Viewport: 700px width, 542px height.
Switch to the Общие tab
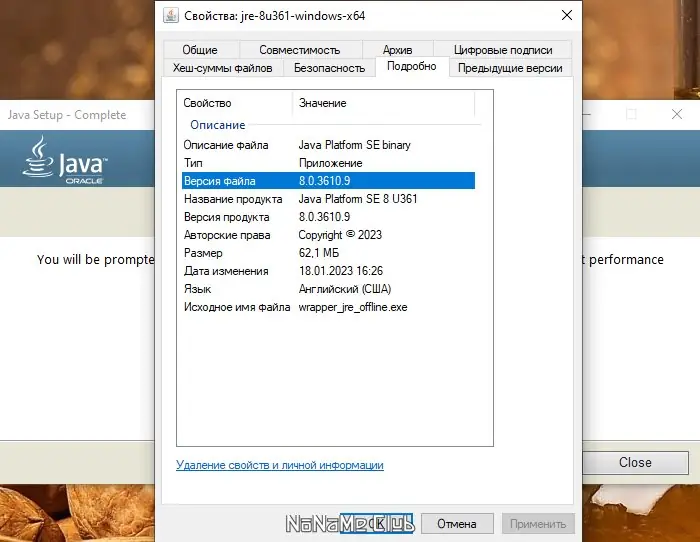click(x=200, y=50)
